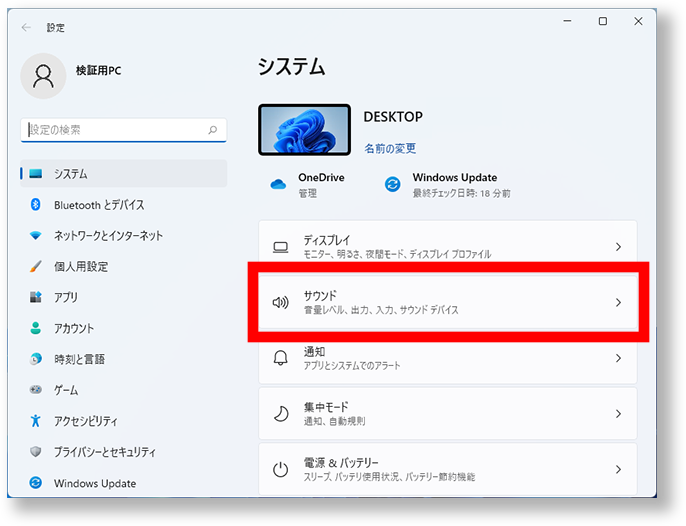
Task: Open 個人用設定 in the sidebar
Action: tap(124, 266)
